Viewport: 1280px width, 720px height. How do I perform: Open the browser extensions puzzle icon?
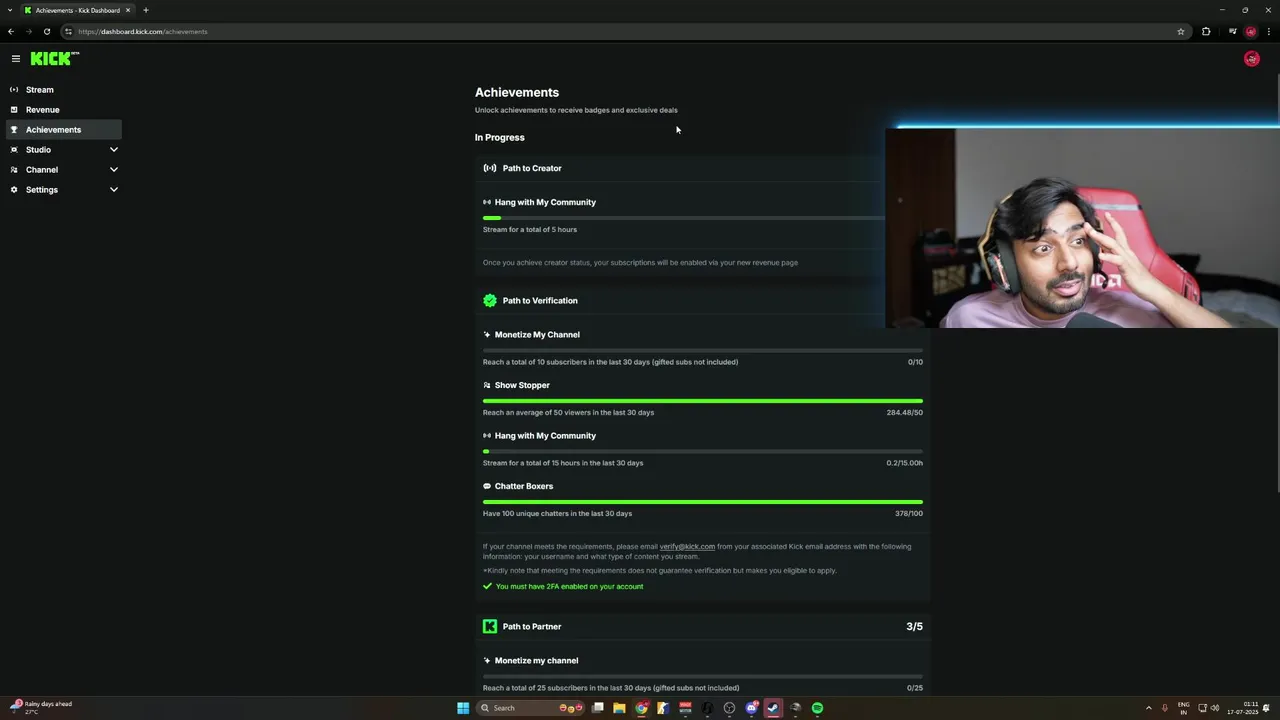tap(1206, 31)
